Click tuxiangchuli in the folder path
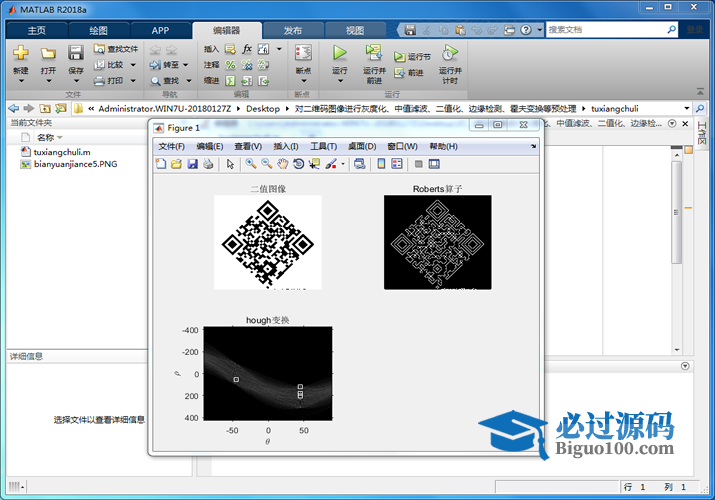 pyautogui.click(x=615, y=108)
